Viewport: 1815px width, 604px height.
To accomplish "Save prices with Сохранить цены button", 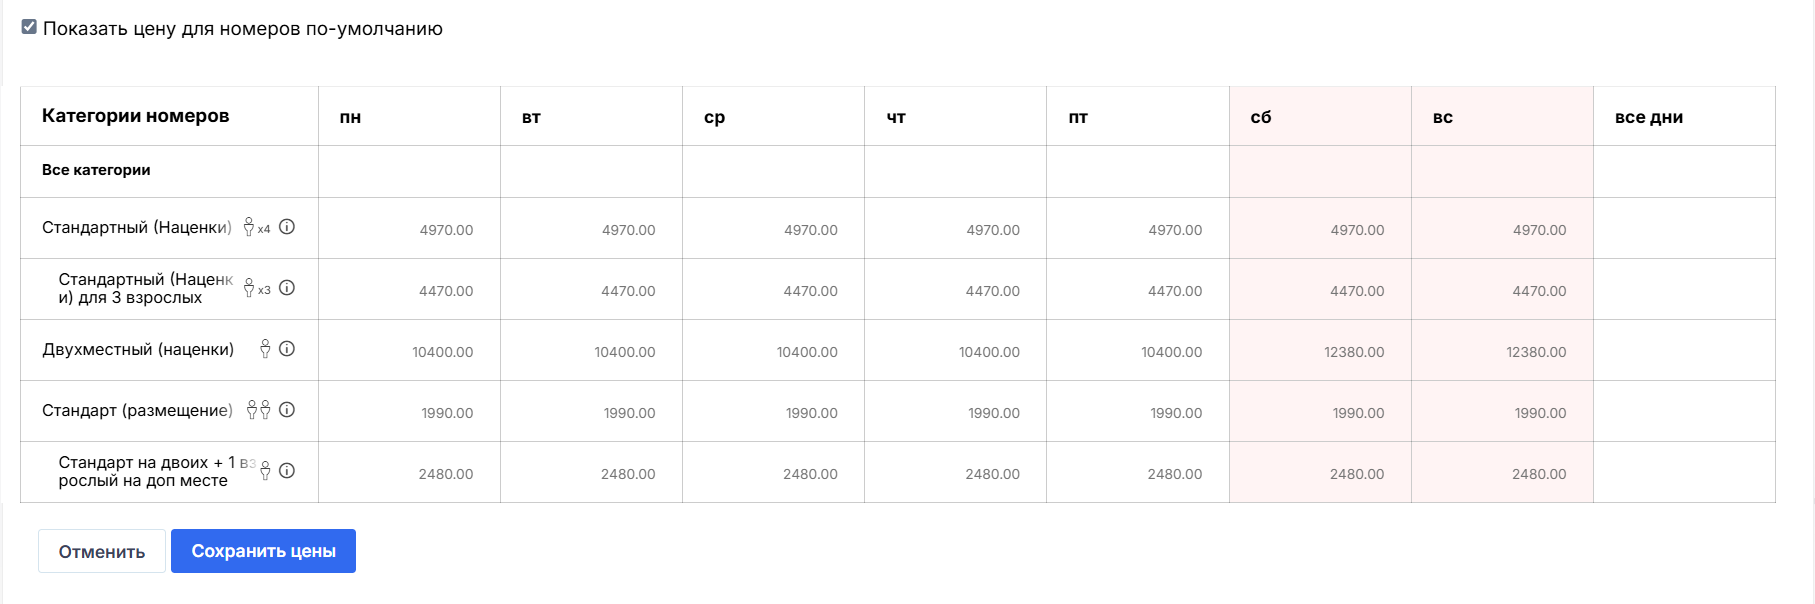I will 263,551.
